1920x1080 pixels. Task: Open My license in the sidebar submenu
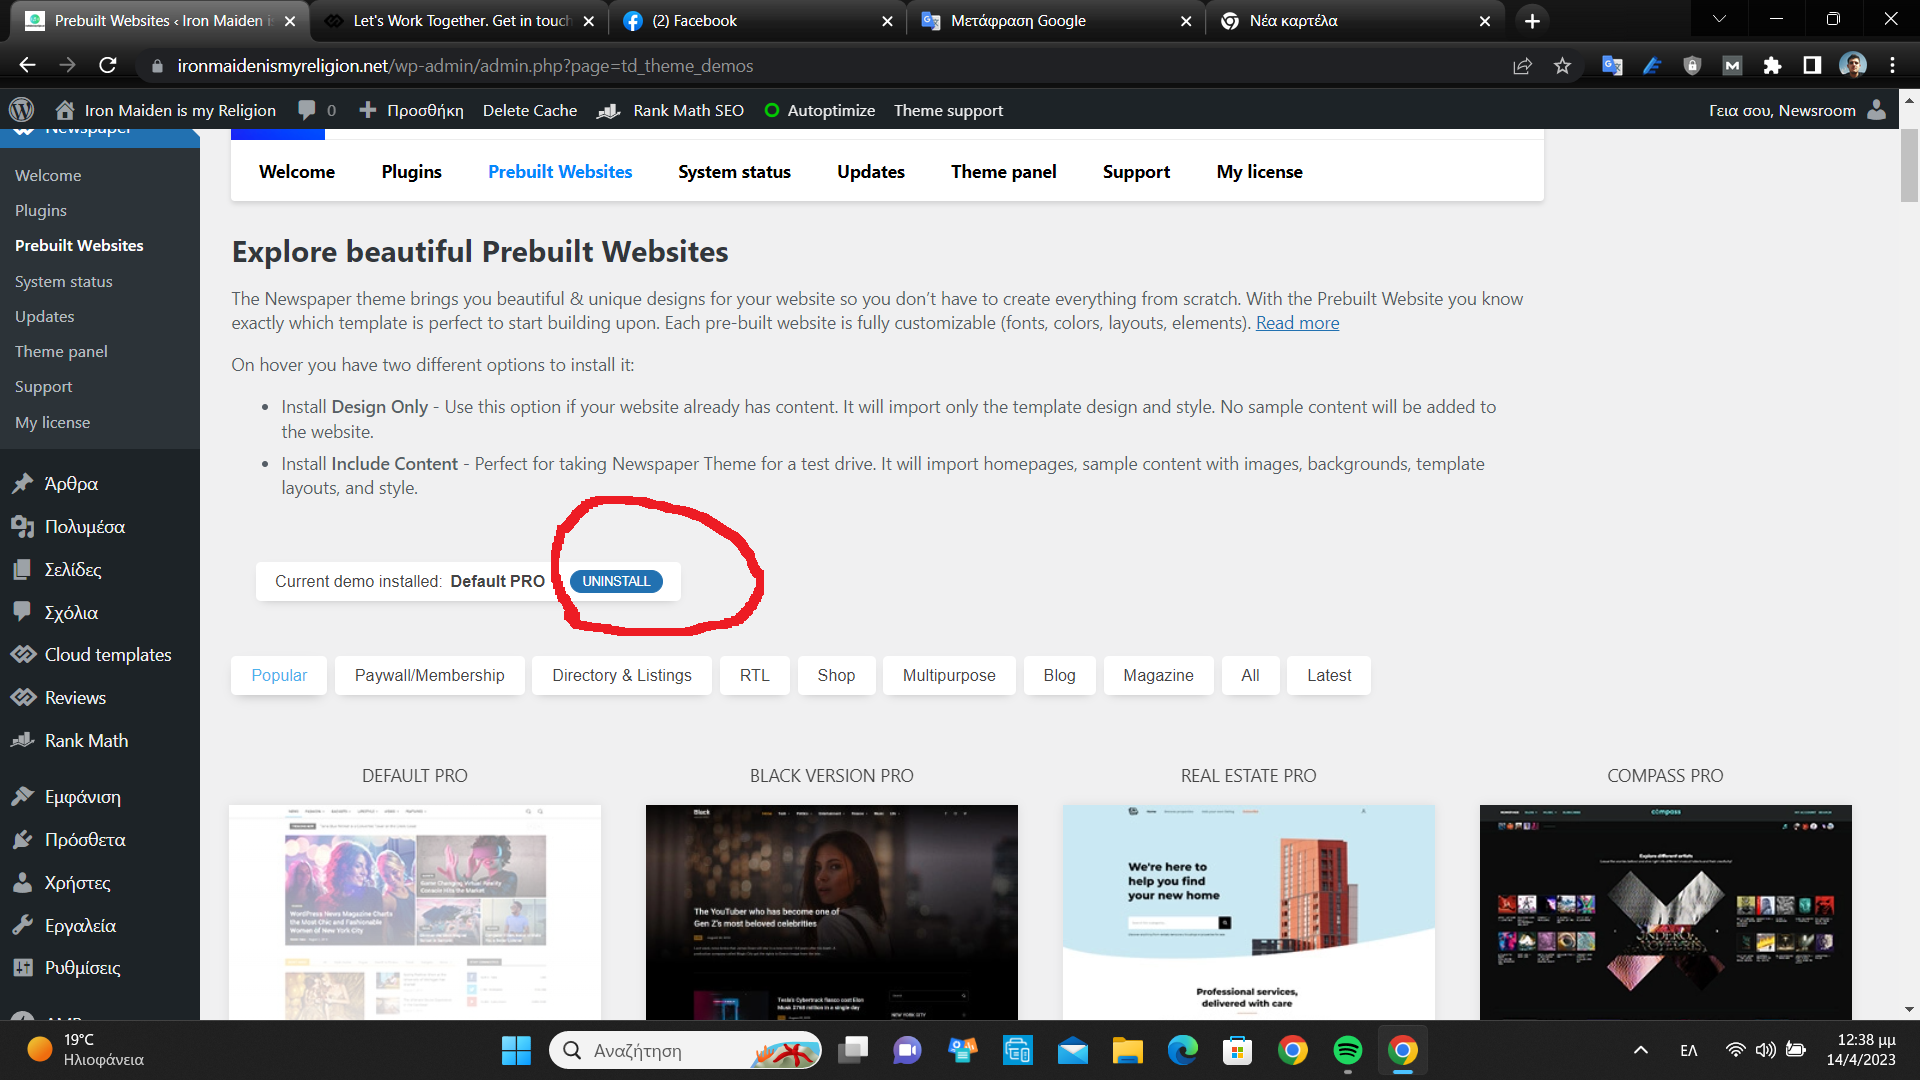tap(52, 423)
